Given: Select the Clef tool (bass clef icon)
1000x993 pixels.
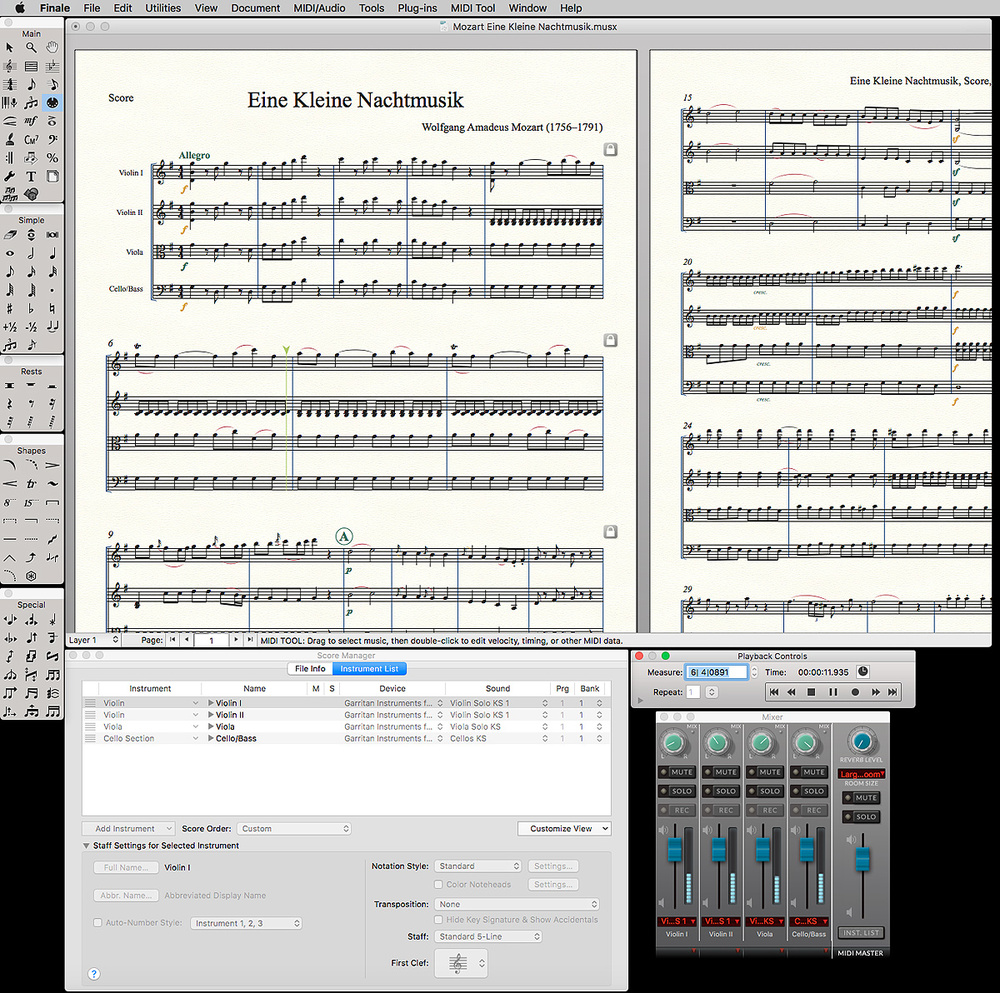Looking at the screenshot, I should click(52, 140).
